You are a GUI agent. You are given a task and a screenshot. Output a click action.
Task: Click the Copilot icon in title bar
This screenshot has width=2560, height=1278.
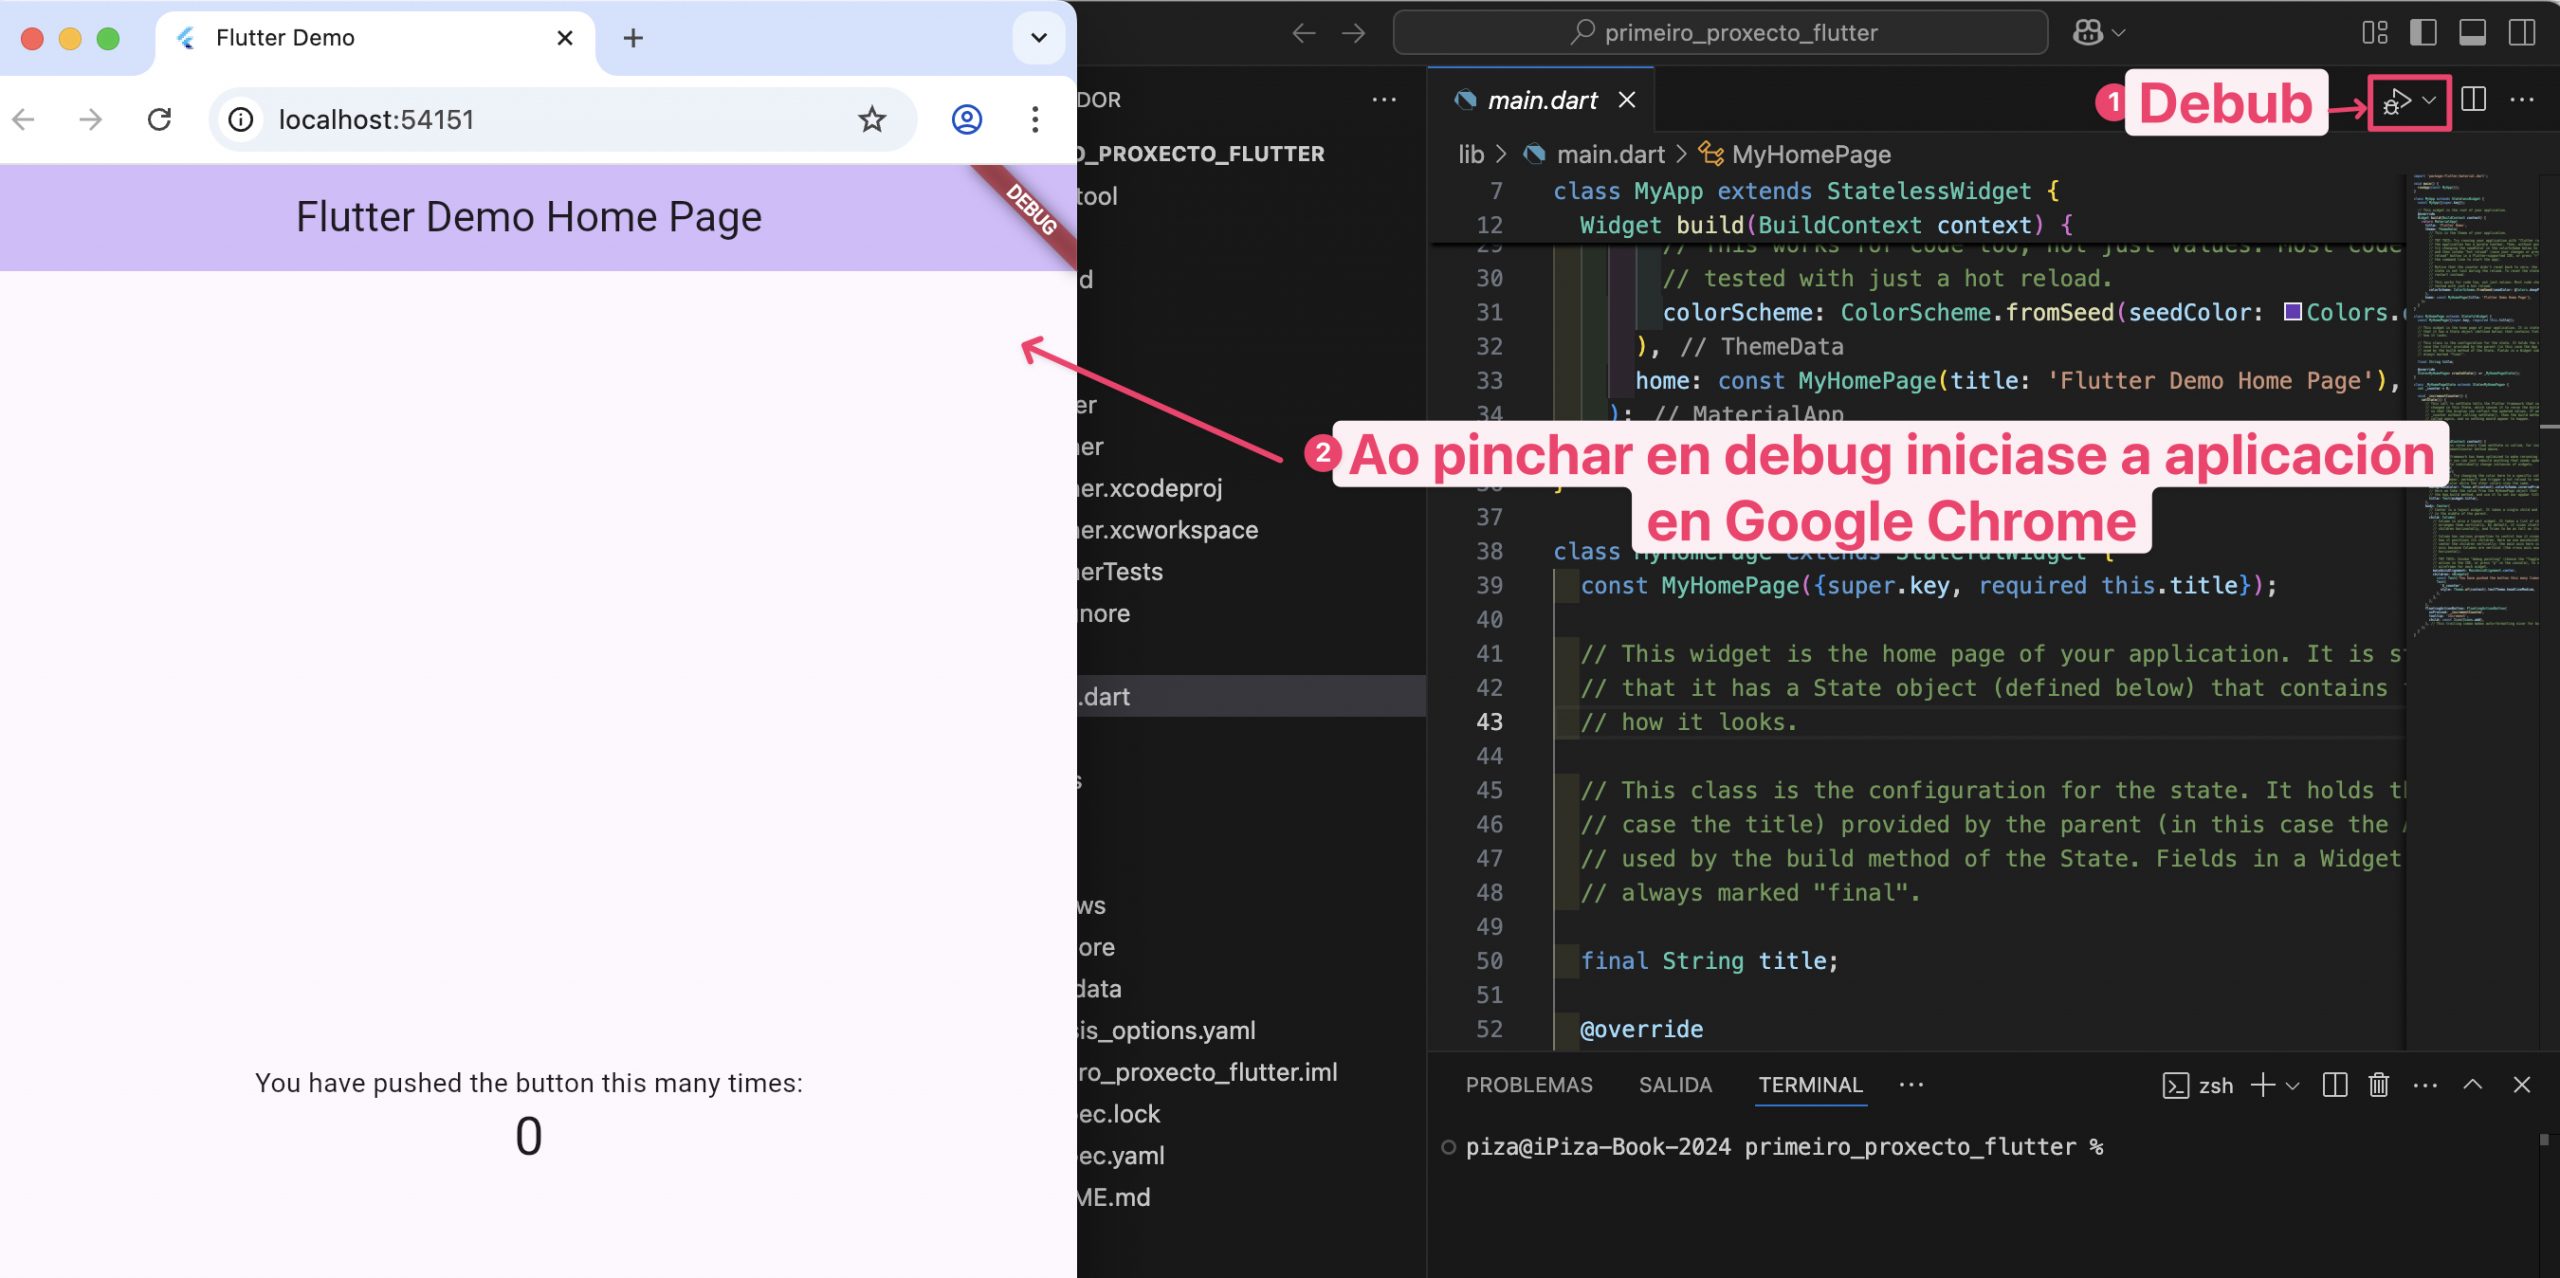tap(2087, 33)
